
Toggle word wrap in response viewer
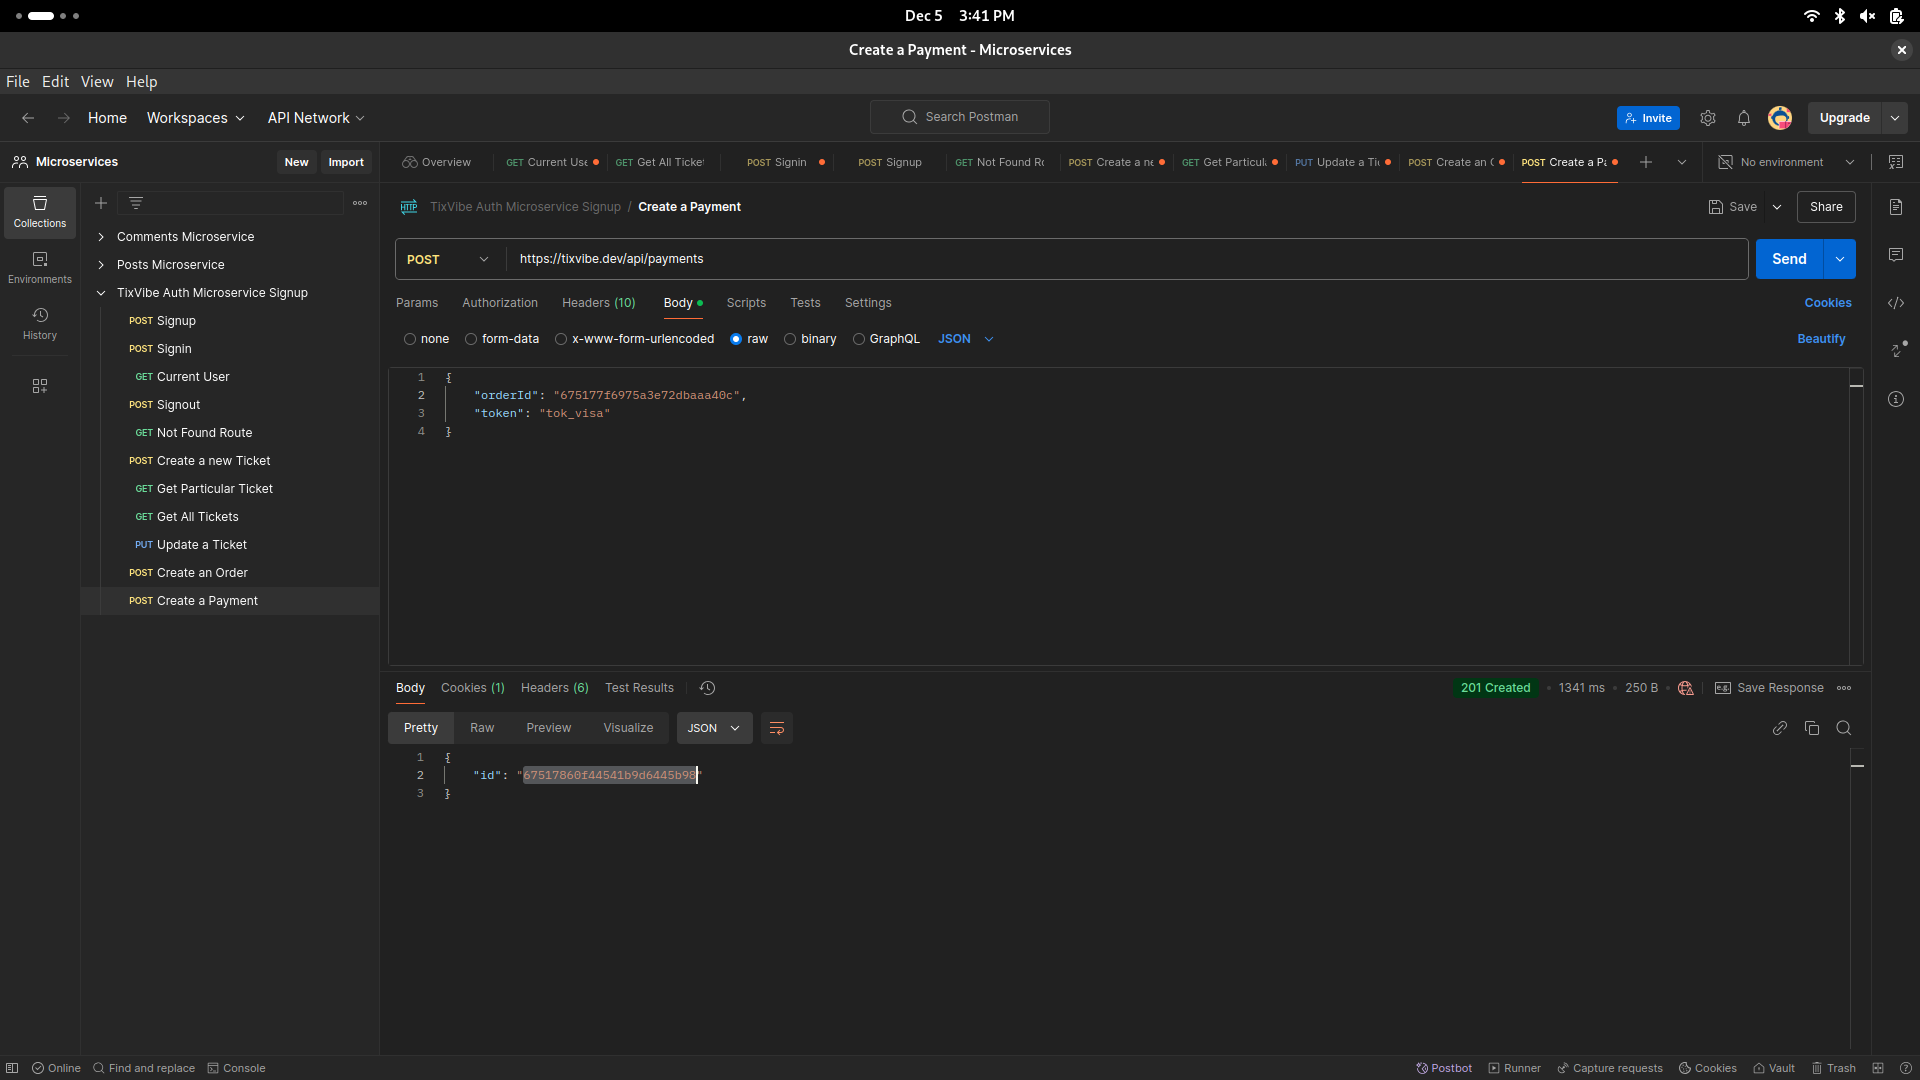[777, 728]
